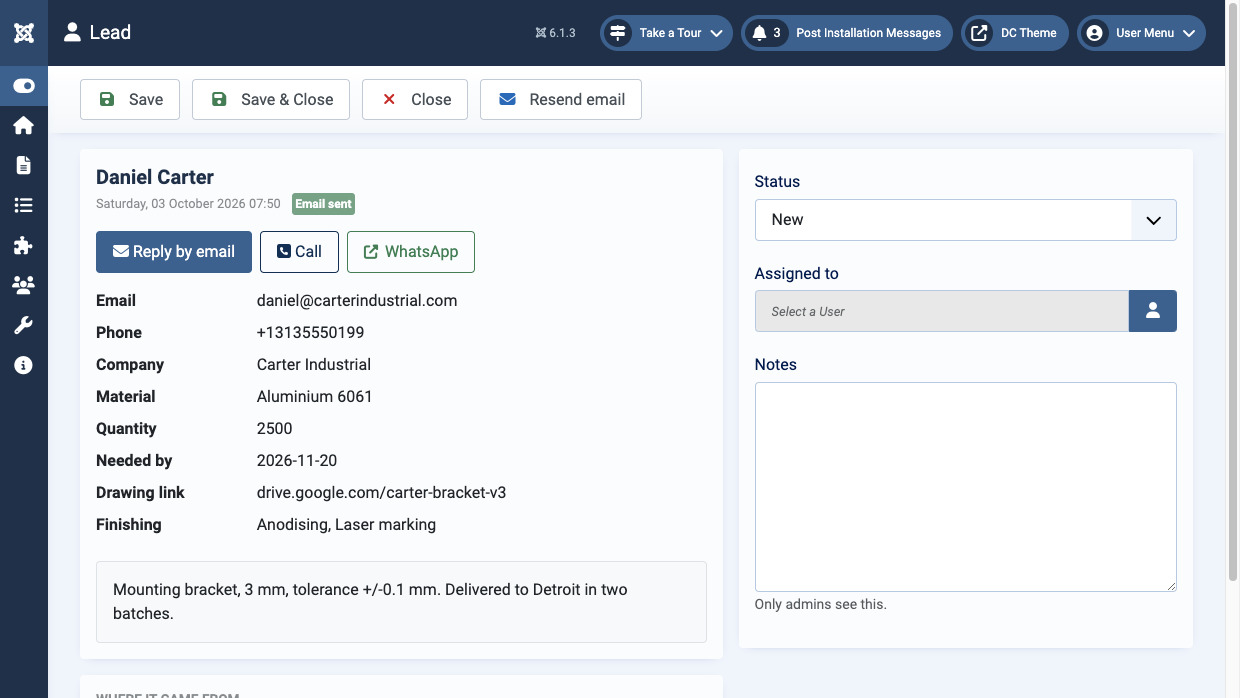Click the Only admins see this hint
Screen dimensions: 1240x698
point(821,604)
